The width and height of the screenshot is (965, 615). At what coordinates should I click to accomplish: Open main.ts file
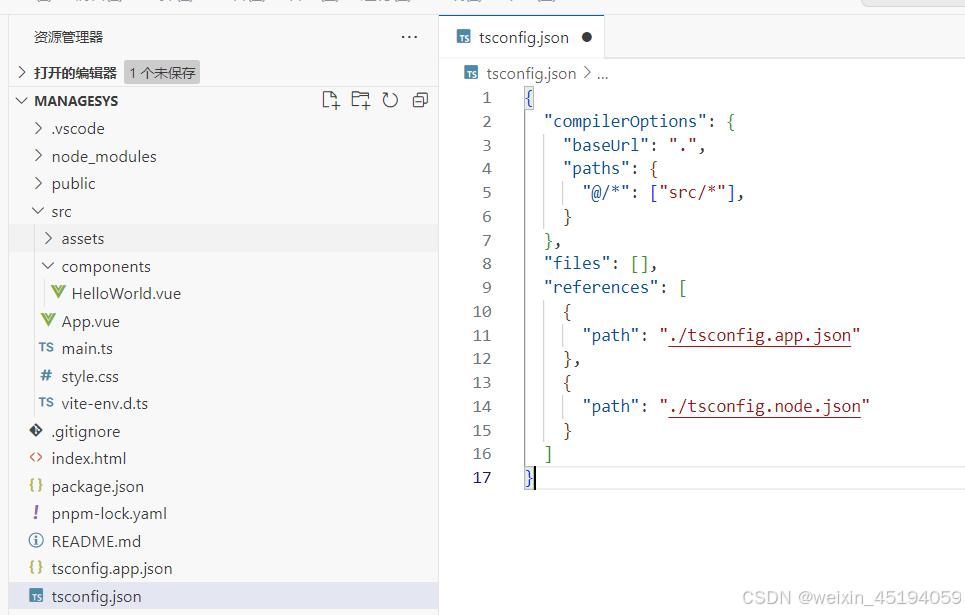[87, 348]
